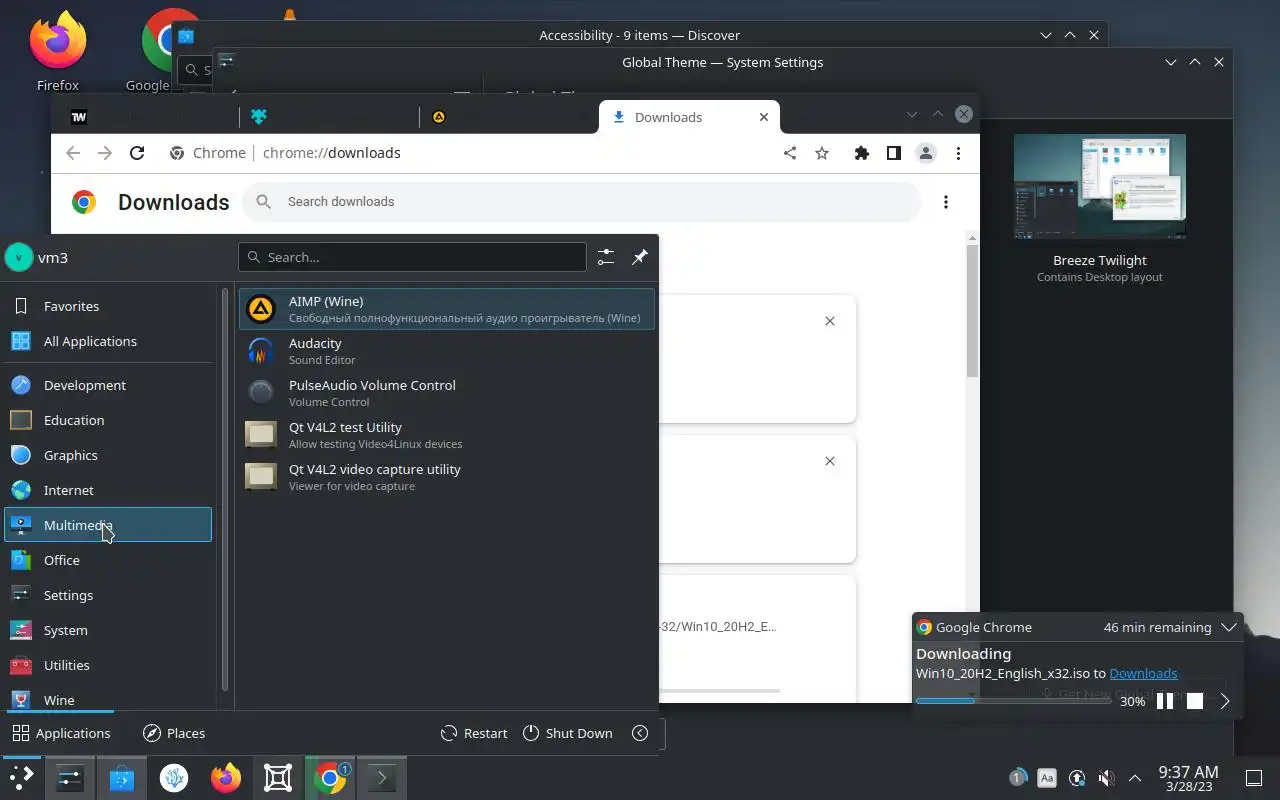Open the Wine category
Image resolution: width=1280 pixels, height=800 pixels.
(108, 699)
